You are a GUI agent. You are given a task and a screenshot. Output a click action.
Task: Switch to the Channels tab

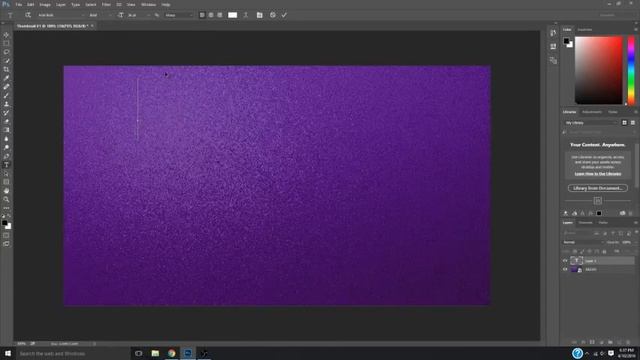click(585, 223)
